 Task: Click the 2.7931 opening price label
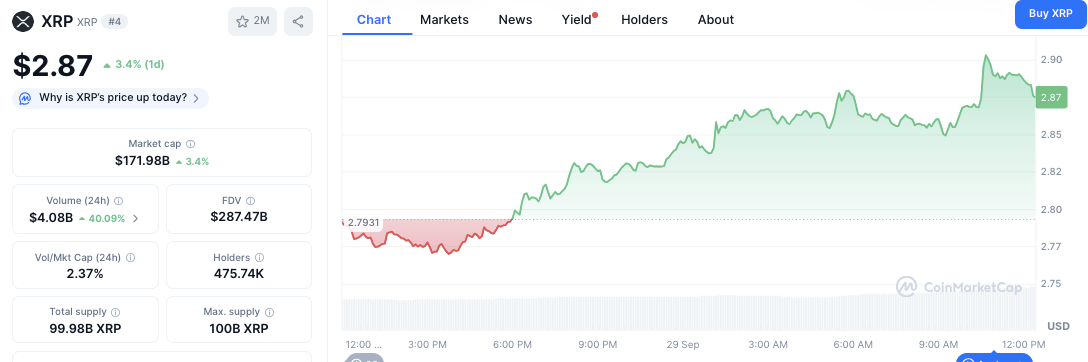[363, 223]
